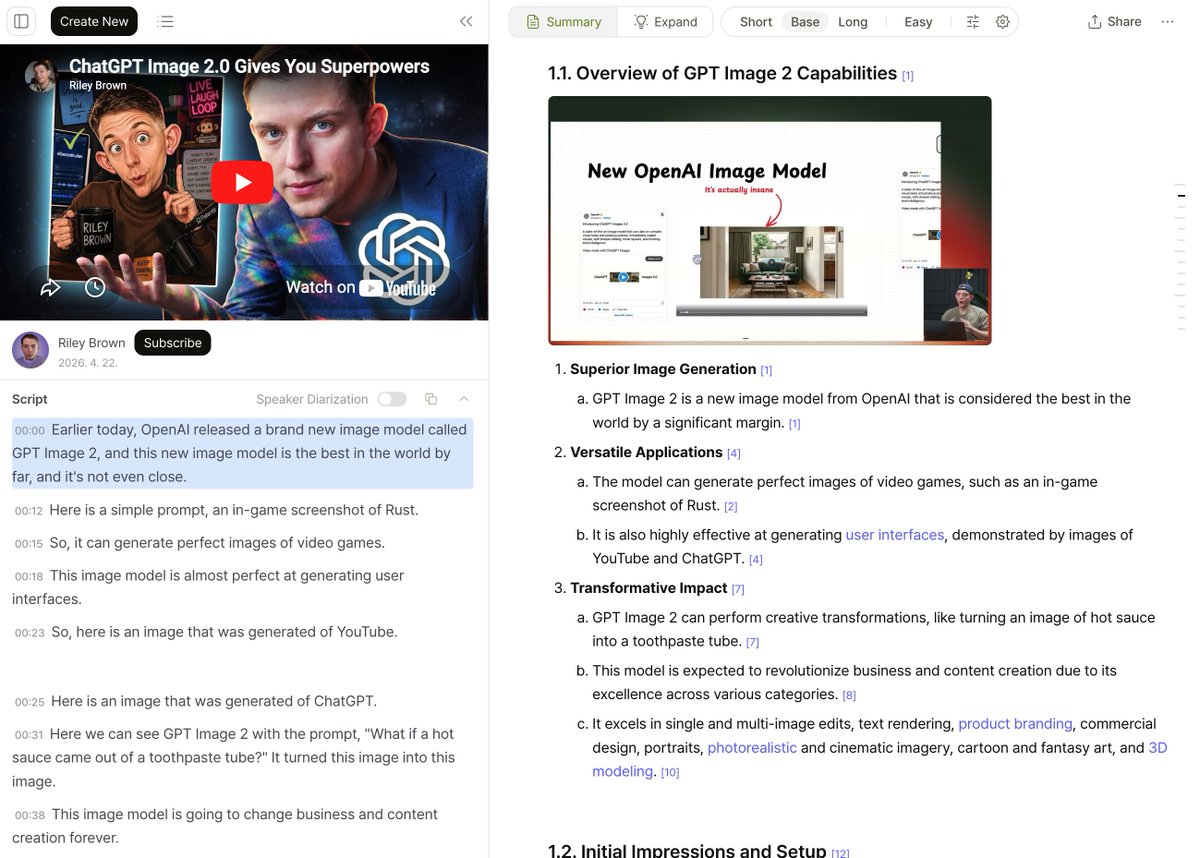Image resolution: width=1200 pixels, height=858 pixels.
Task: Jump to timestamp 00:00 in the script
Action: tap(30, 431)
